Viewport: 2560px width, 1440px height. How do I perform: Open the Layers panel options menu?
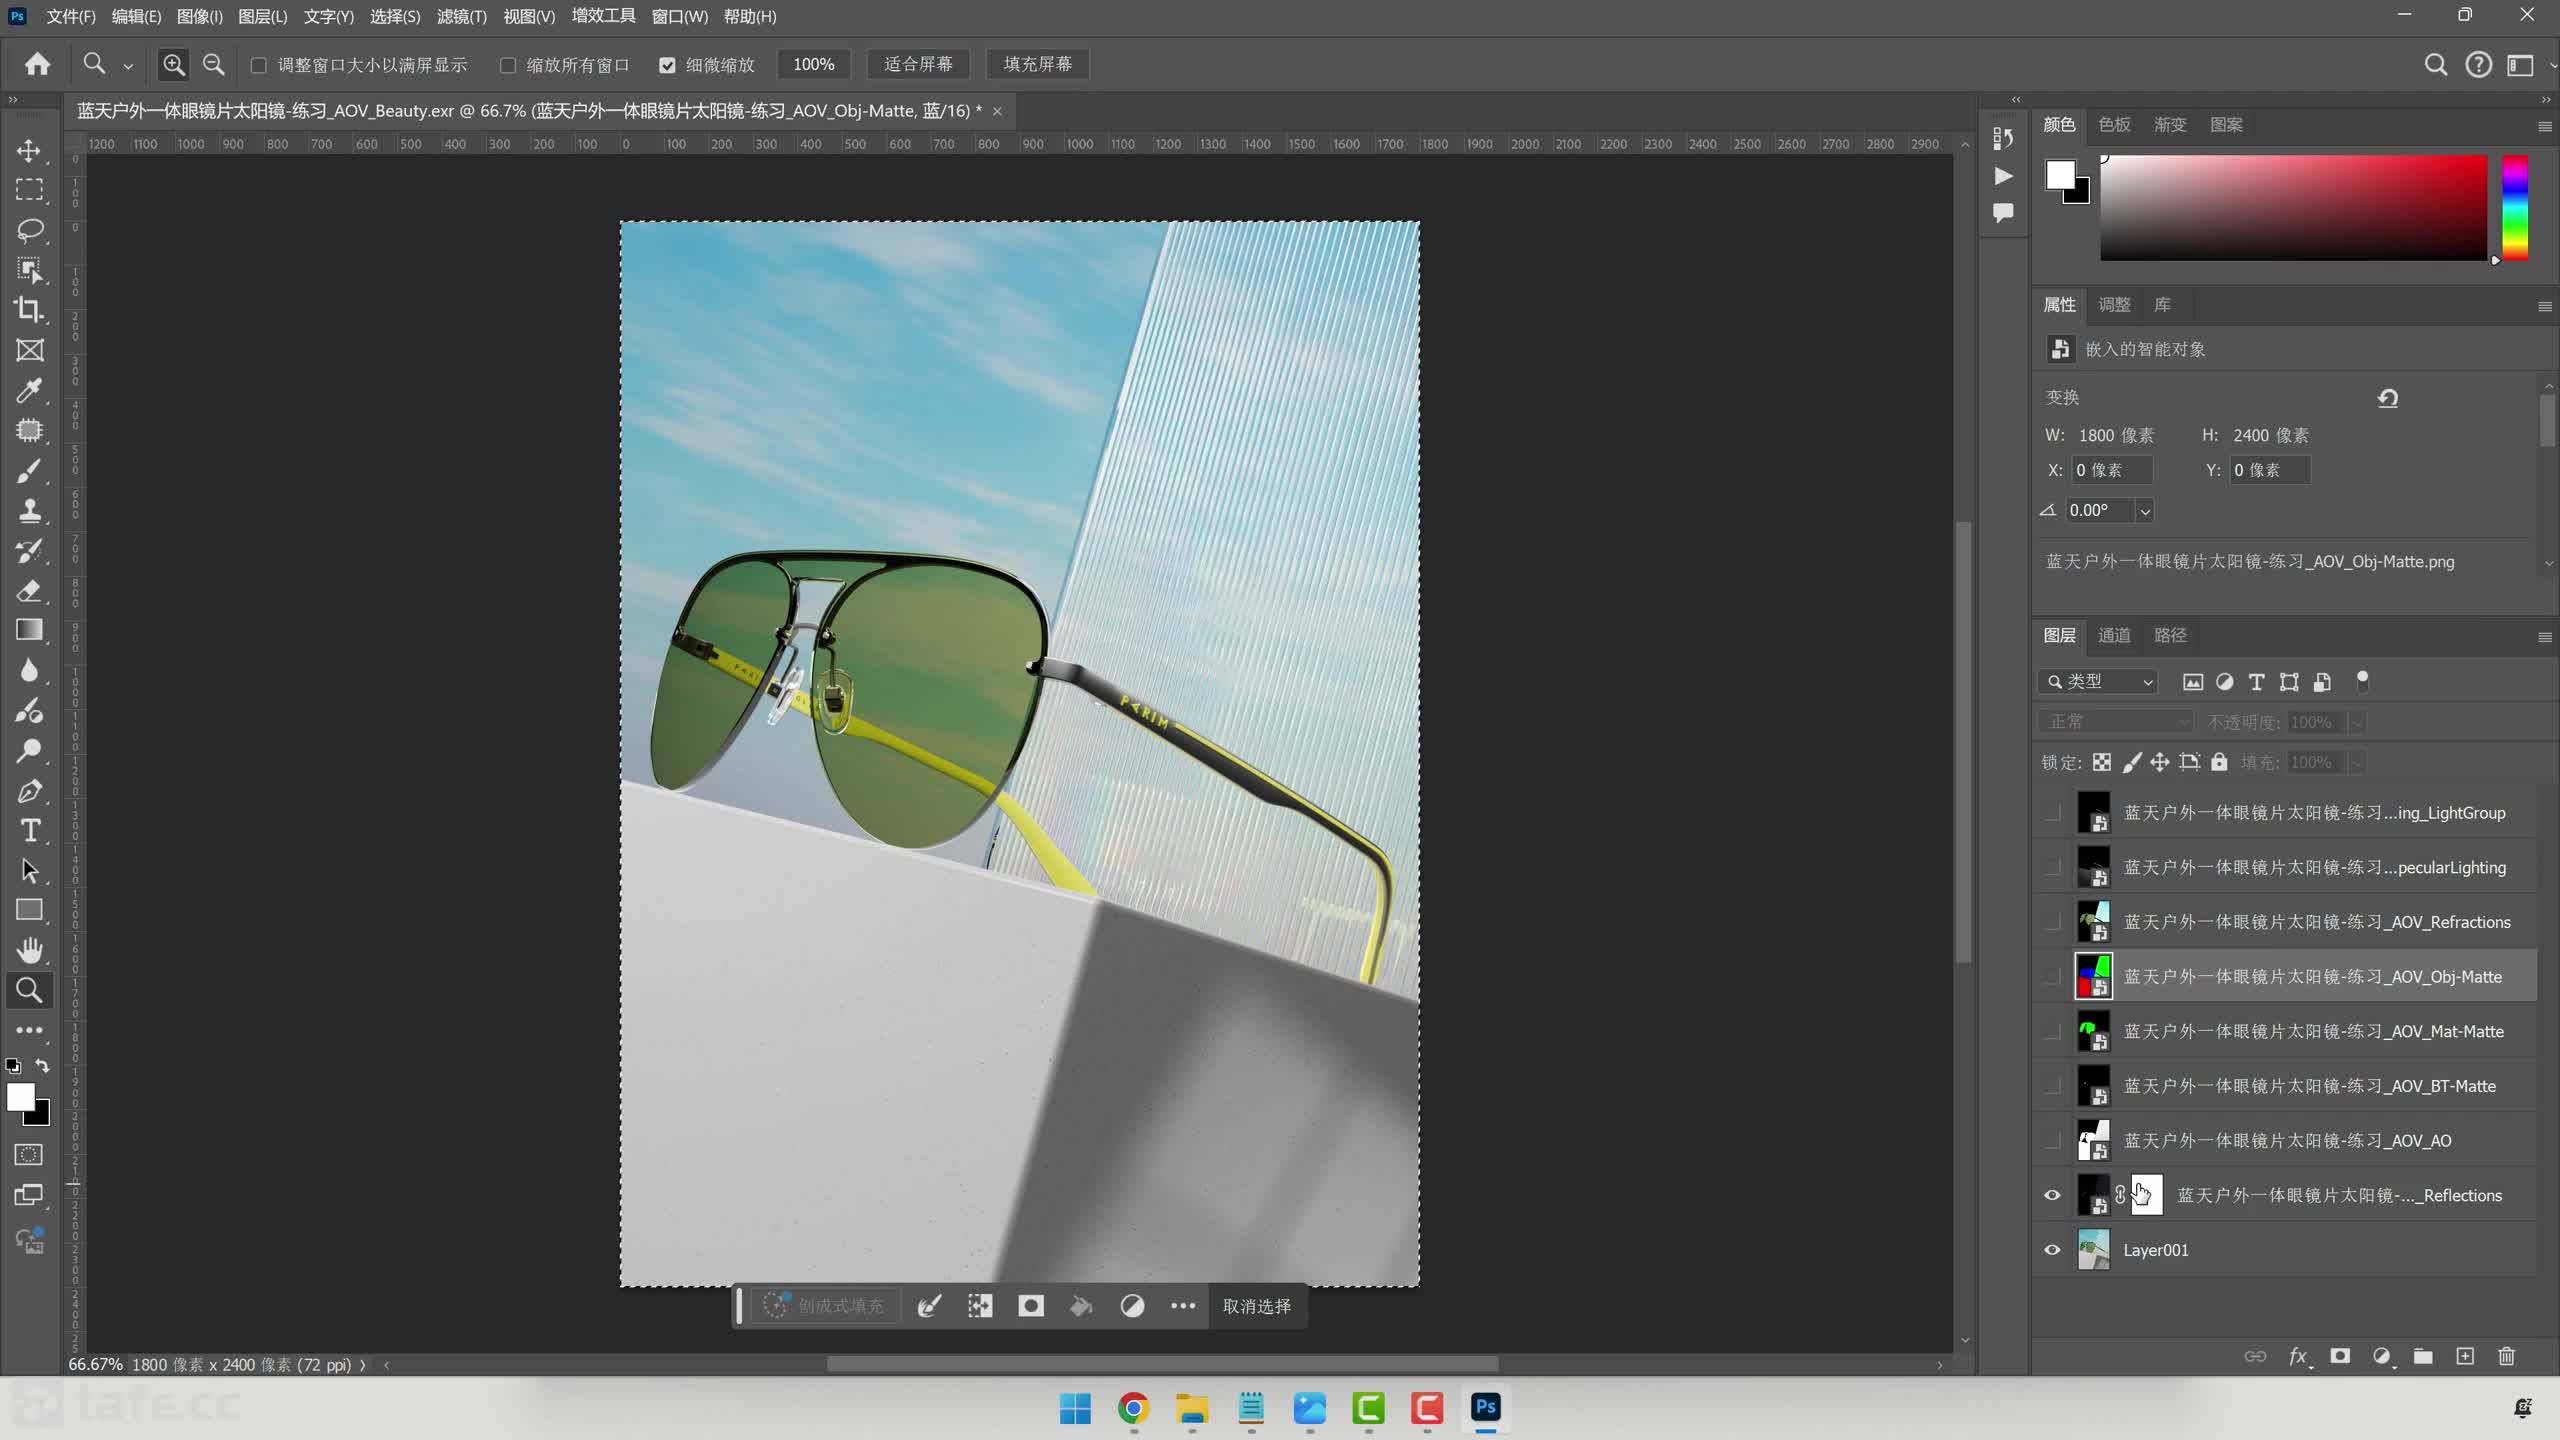tap(2545, 637)
